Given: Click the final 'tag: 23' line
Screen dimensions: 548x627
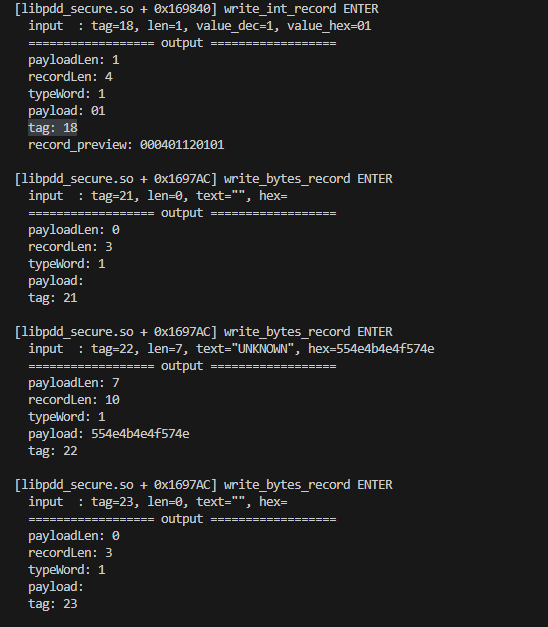Looking at the screenshot, I should click(52, 604).
